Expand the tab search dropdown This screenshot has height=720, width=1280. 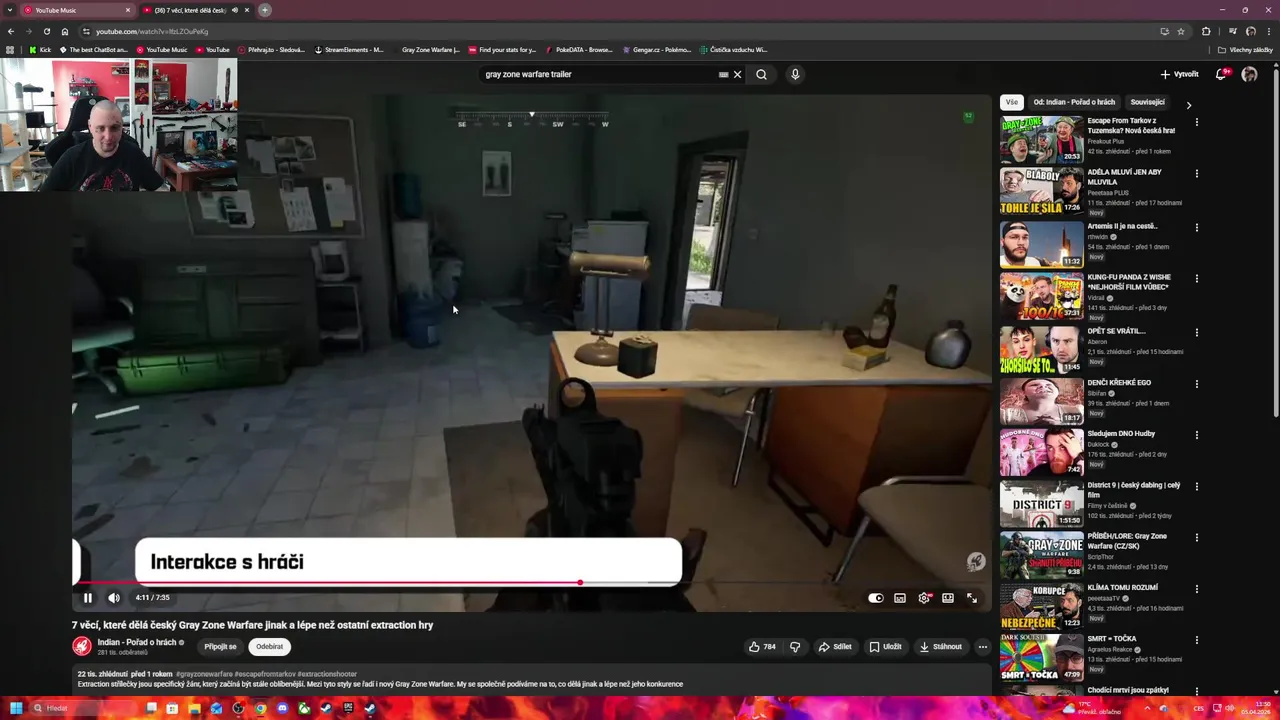tap(9, 10)
